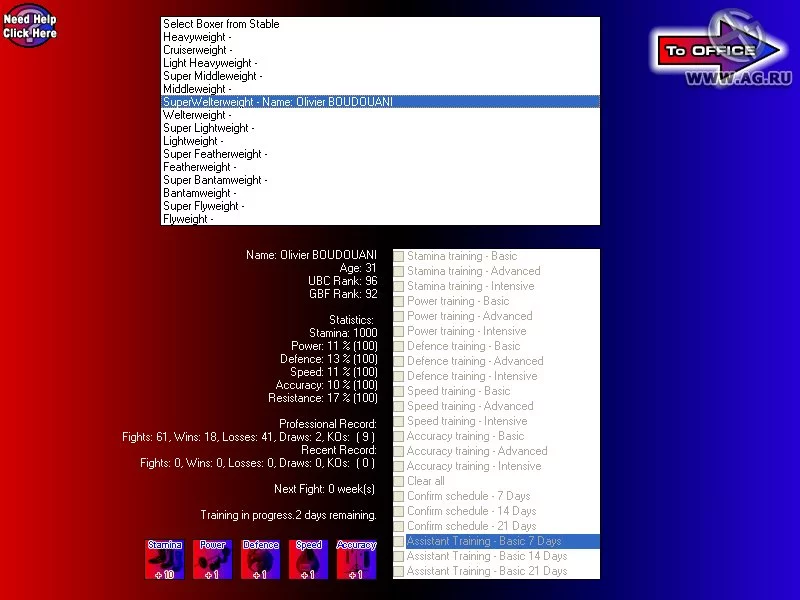Choose the Cruiserweight stable entry

coord(380,50)
